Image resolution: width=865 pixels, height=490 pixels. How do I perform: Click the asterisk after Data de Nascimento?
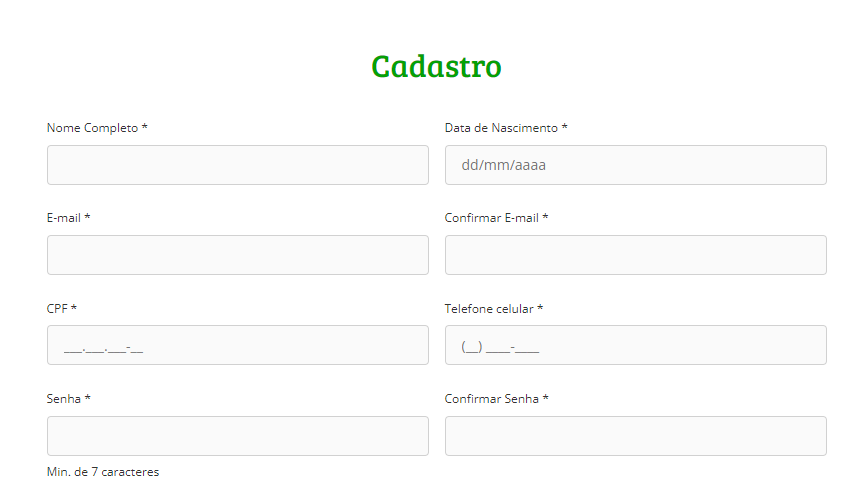(x=565, y=127)
